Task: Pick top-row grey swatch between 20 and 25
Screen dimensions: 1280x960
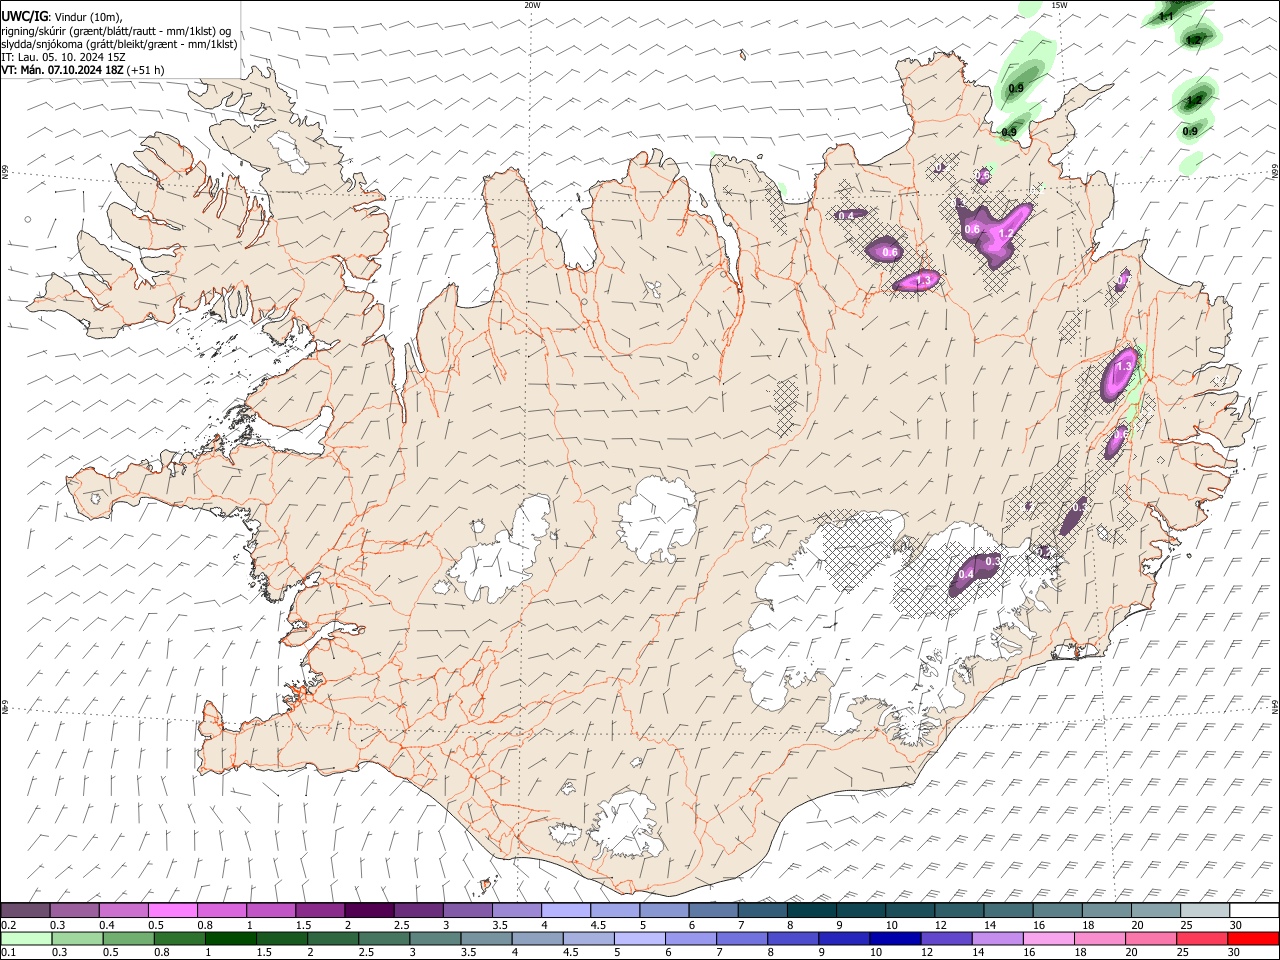Action: tap(1156, 910)
